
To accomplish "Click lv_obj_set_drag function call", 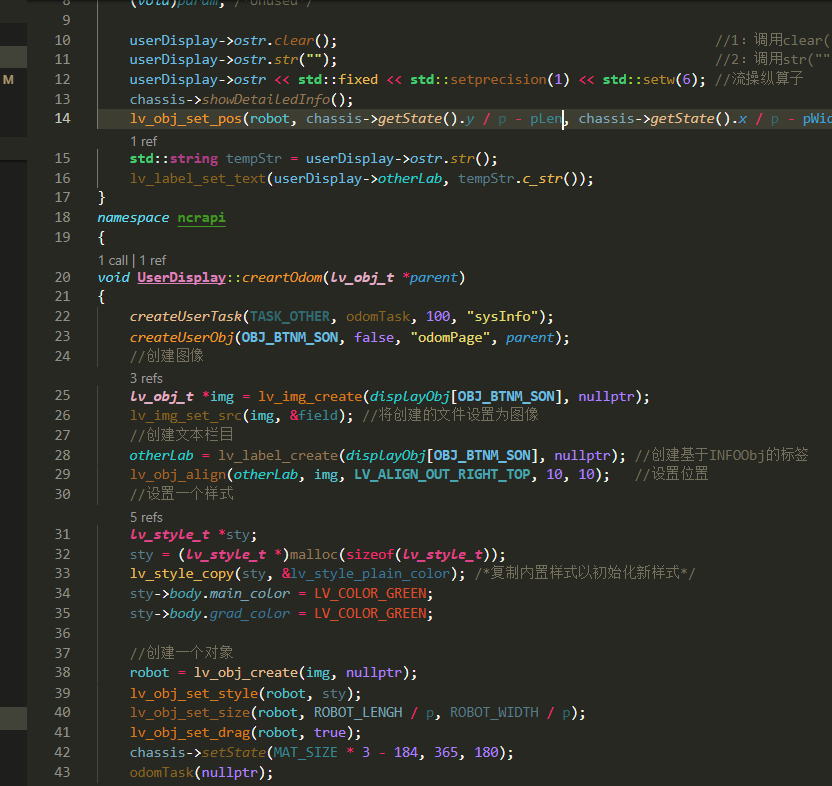I will (190, 732).
